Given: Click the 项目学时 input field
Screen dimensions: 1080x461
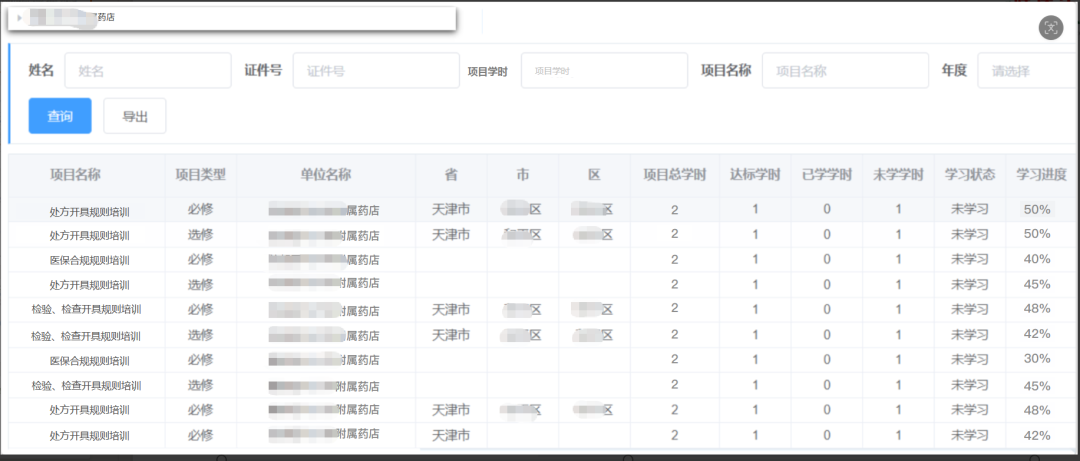Looking at the screenshot, I should pyautogui.click(x=604, y=70).
